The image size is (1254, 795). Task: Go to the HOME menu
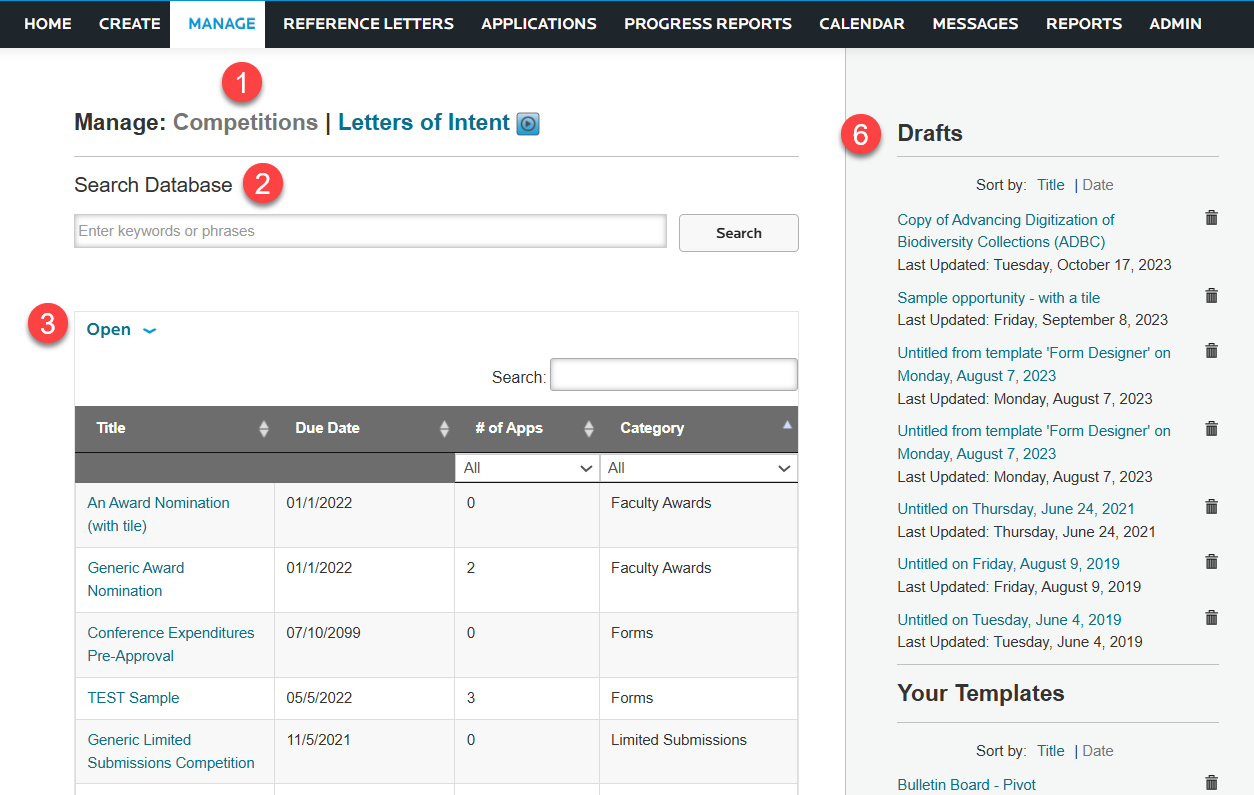48,24
